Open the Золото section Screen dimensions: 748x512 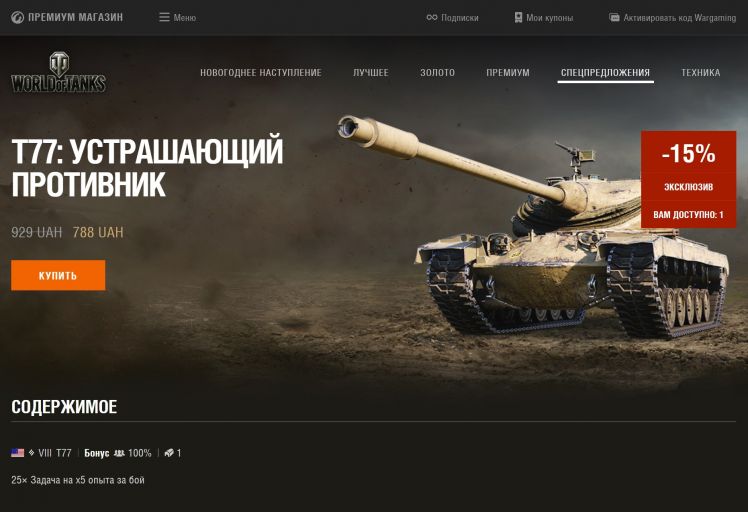tap(437, 73)
